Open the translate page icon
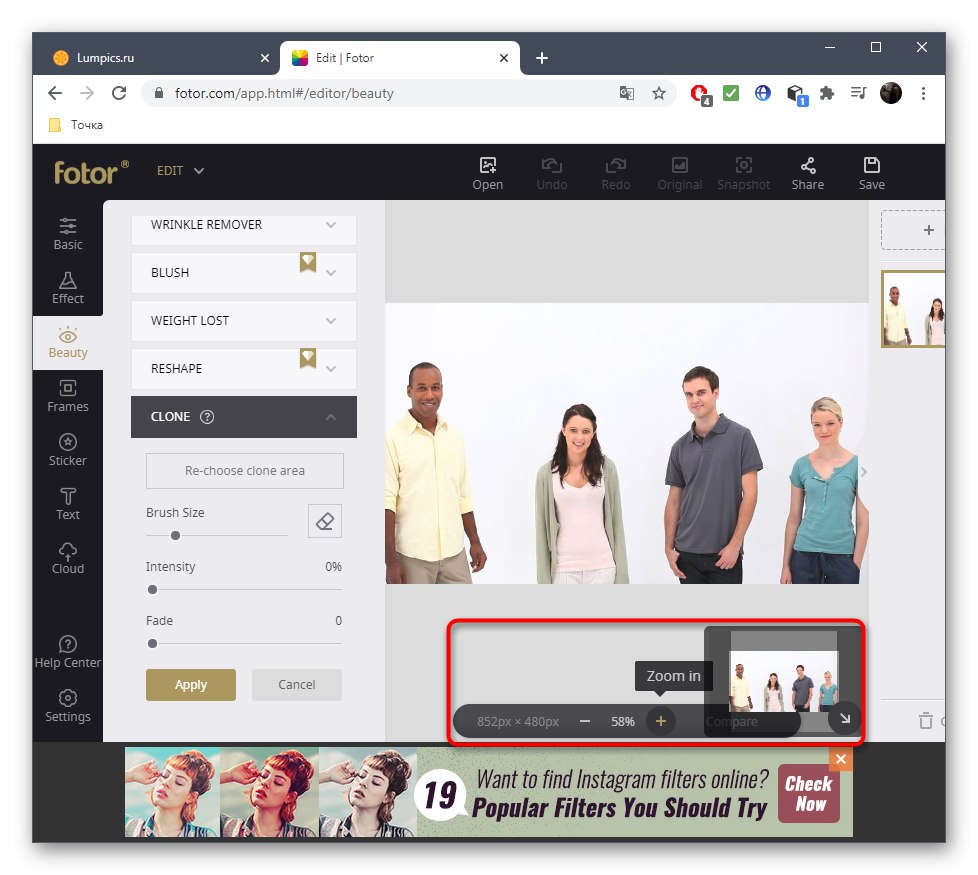The image size is (978, 875). [x=626, y=94]
